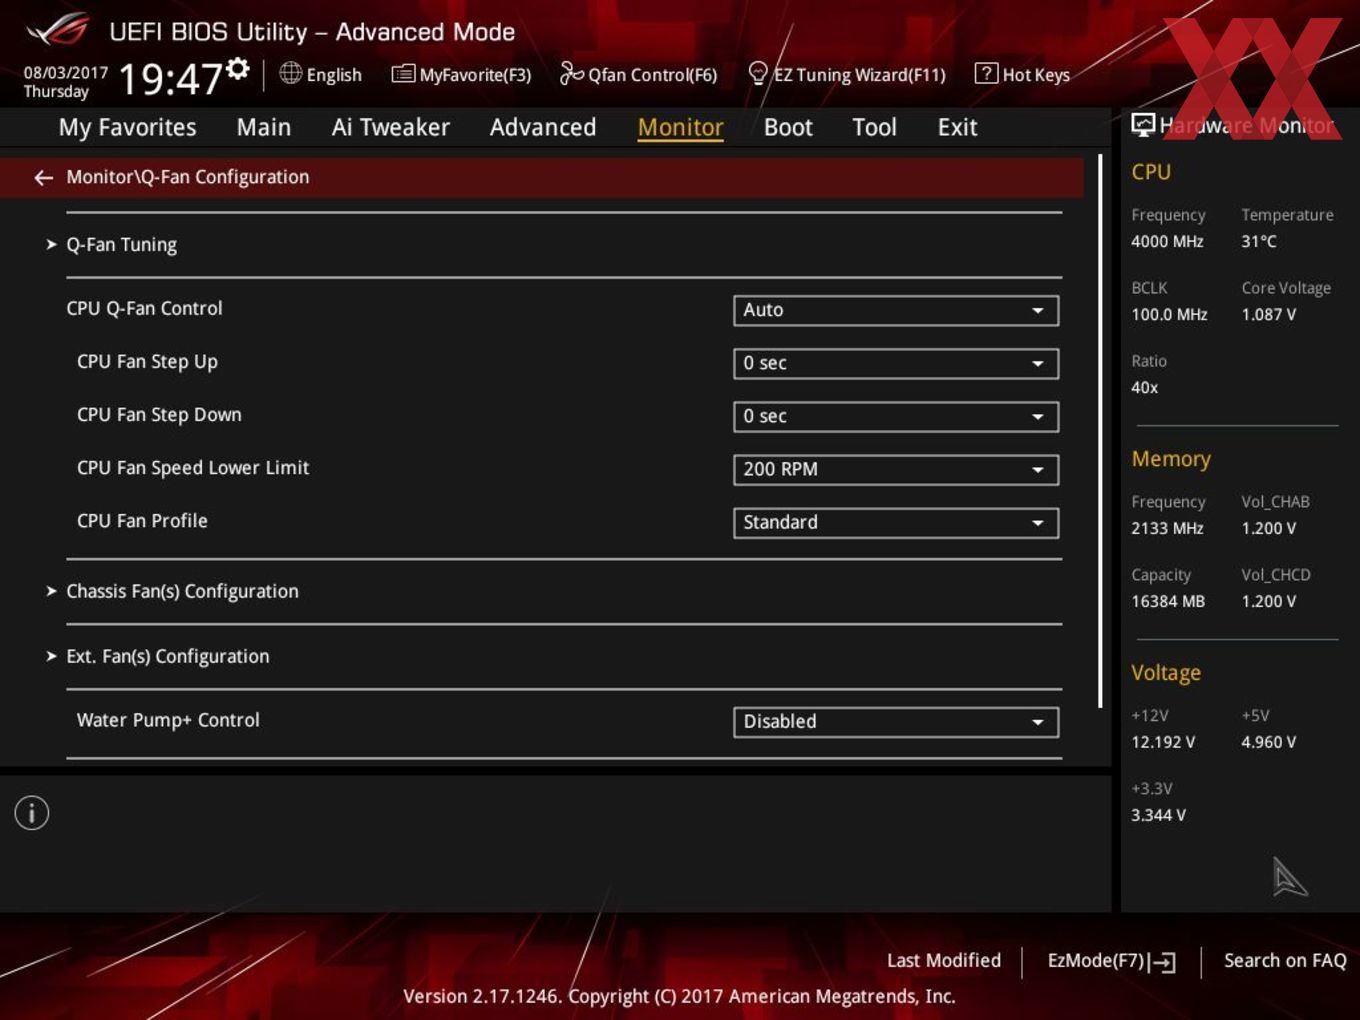Expand Q-Fan Tuning submenu

121,245
